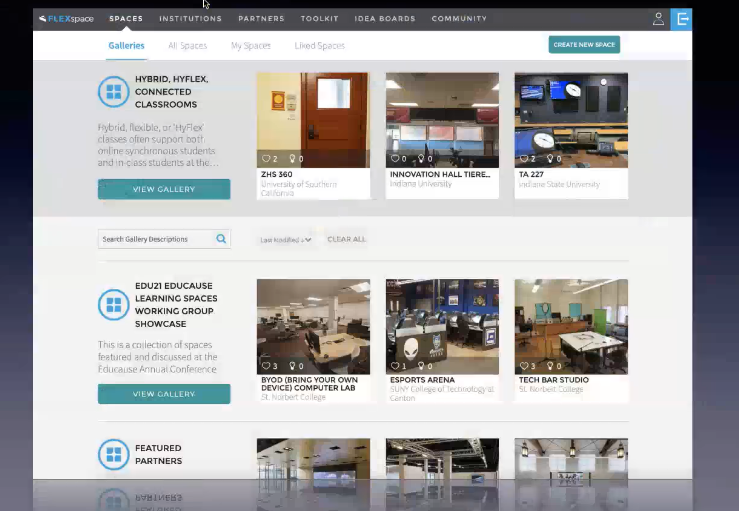Open the Tech Bar Studio thumbnail
The image size is (739, 511).
pos(571,327)
